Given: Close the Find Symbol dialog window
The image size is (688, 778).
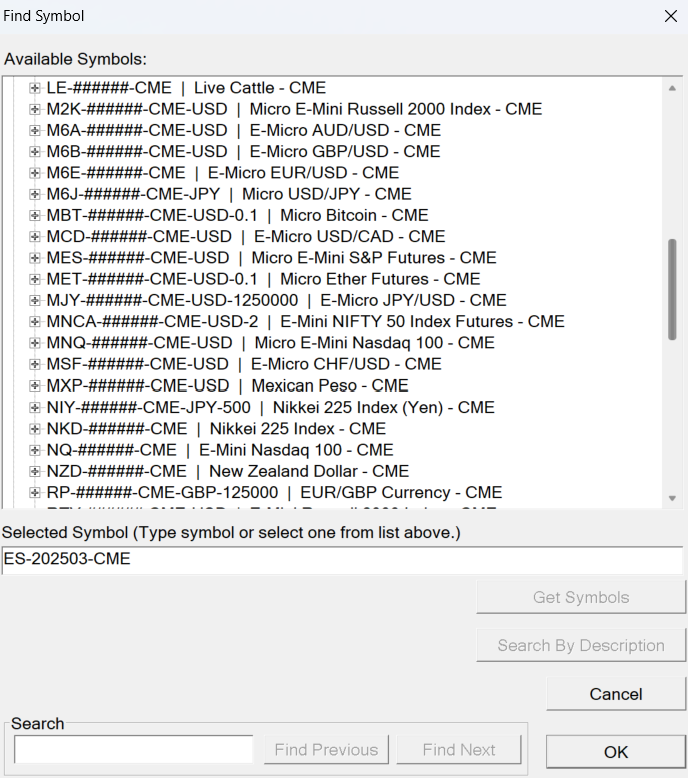Looking at the screenshot, I should (671, 16).
